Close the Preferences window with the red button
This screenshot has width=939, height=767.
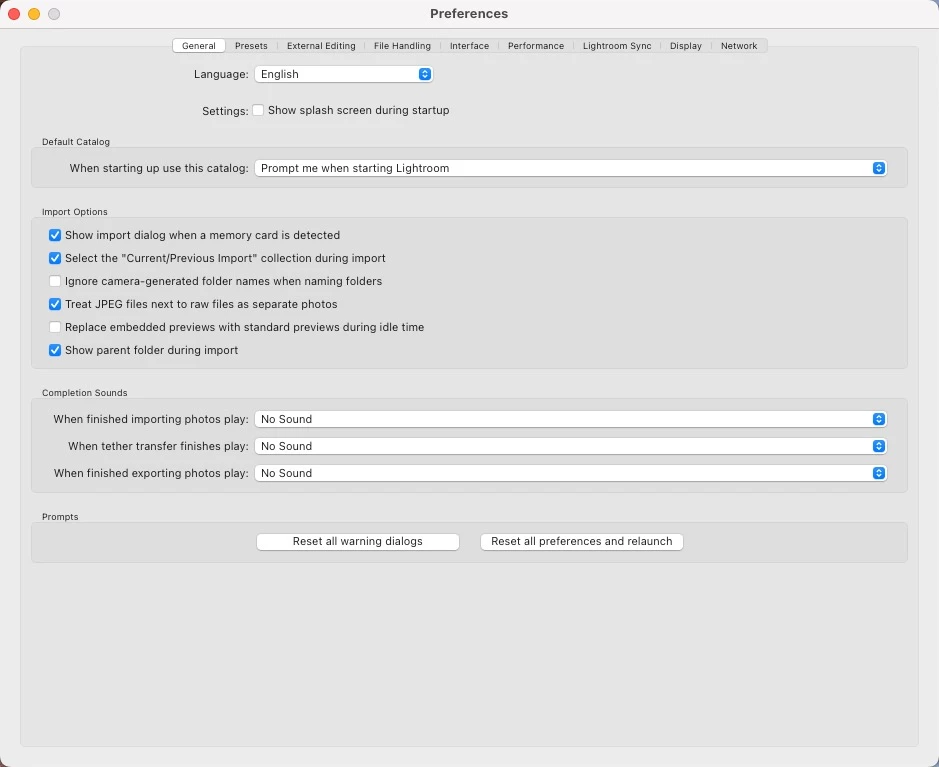(x=14, y=14)
